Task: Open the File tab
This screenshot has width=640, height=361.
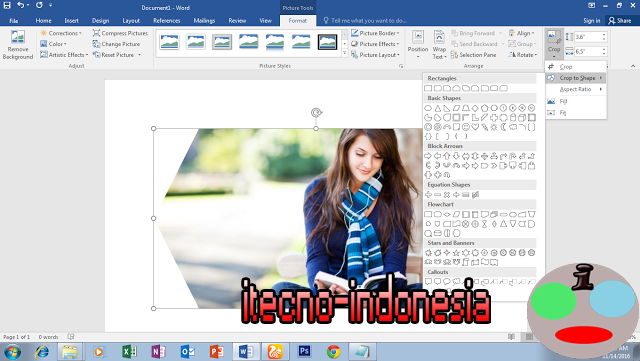Action: [13, 20]
